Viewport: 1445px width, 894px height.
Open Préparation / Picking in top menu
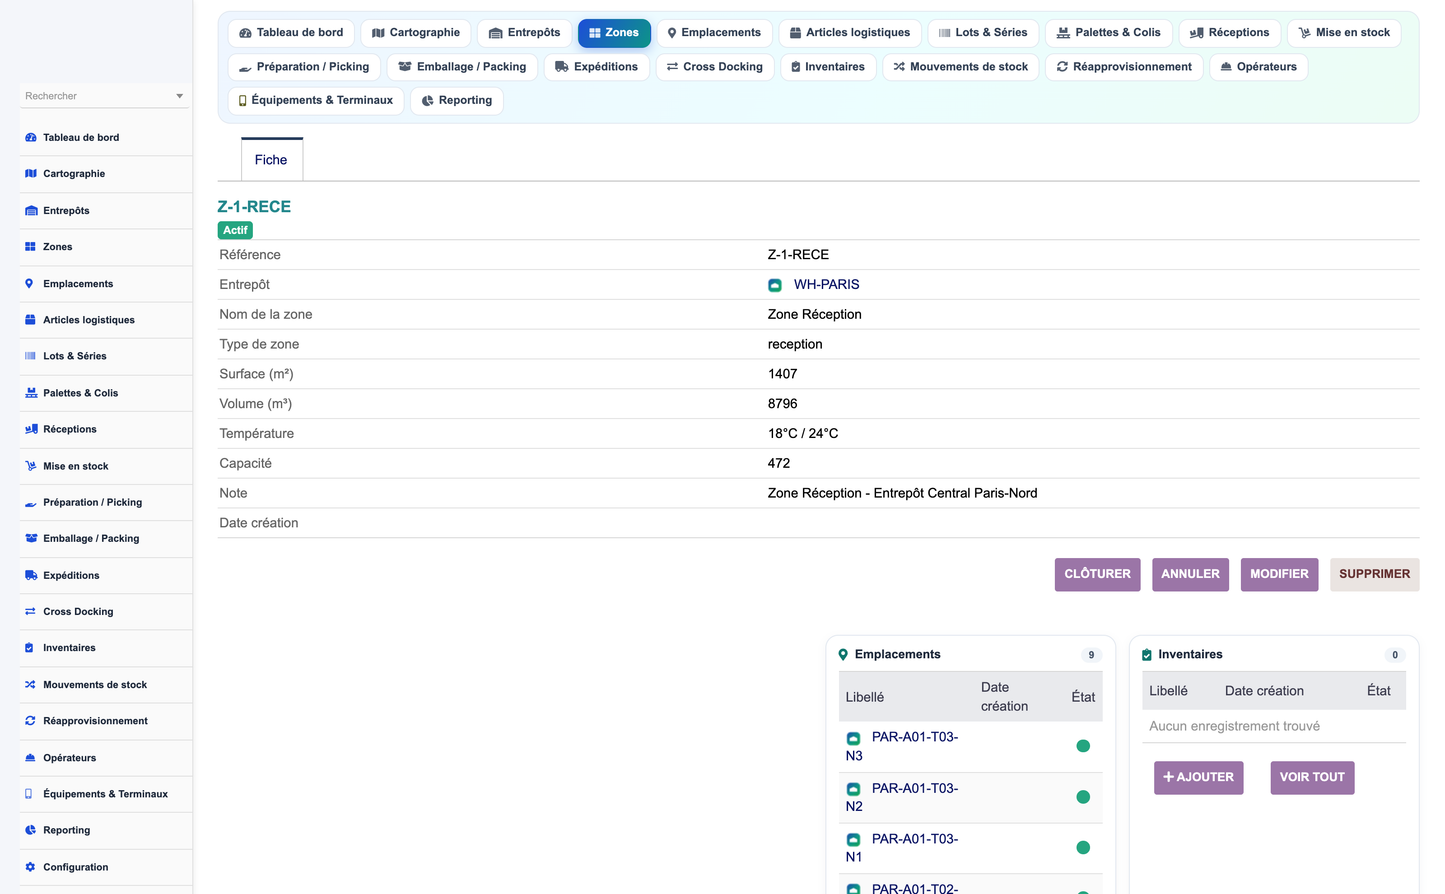(x=304, y=67)
